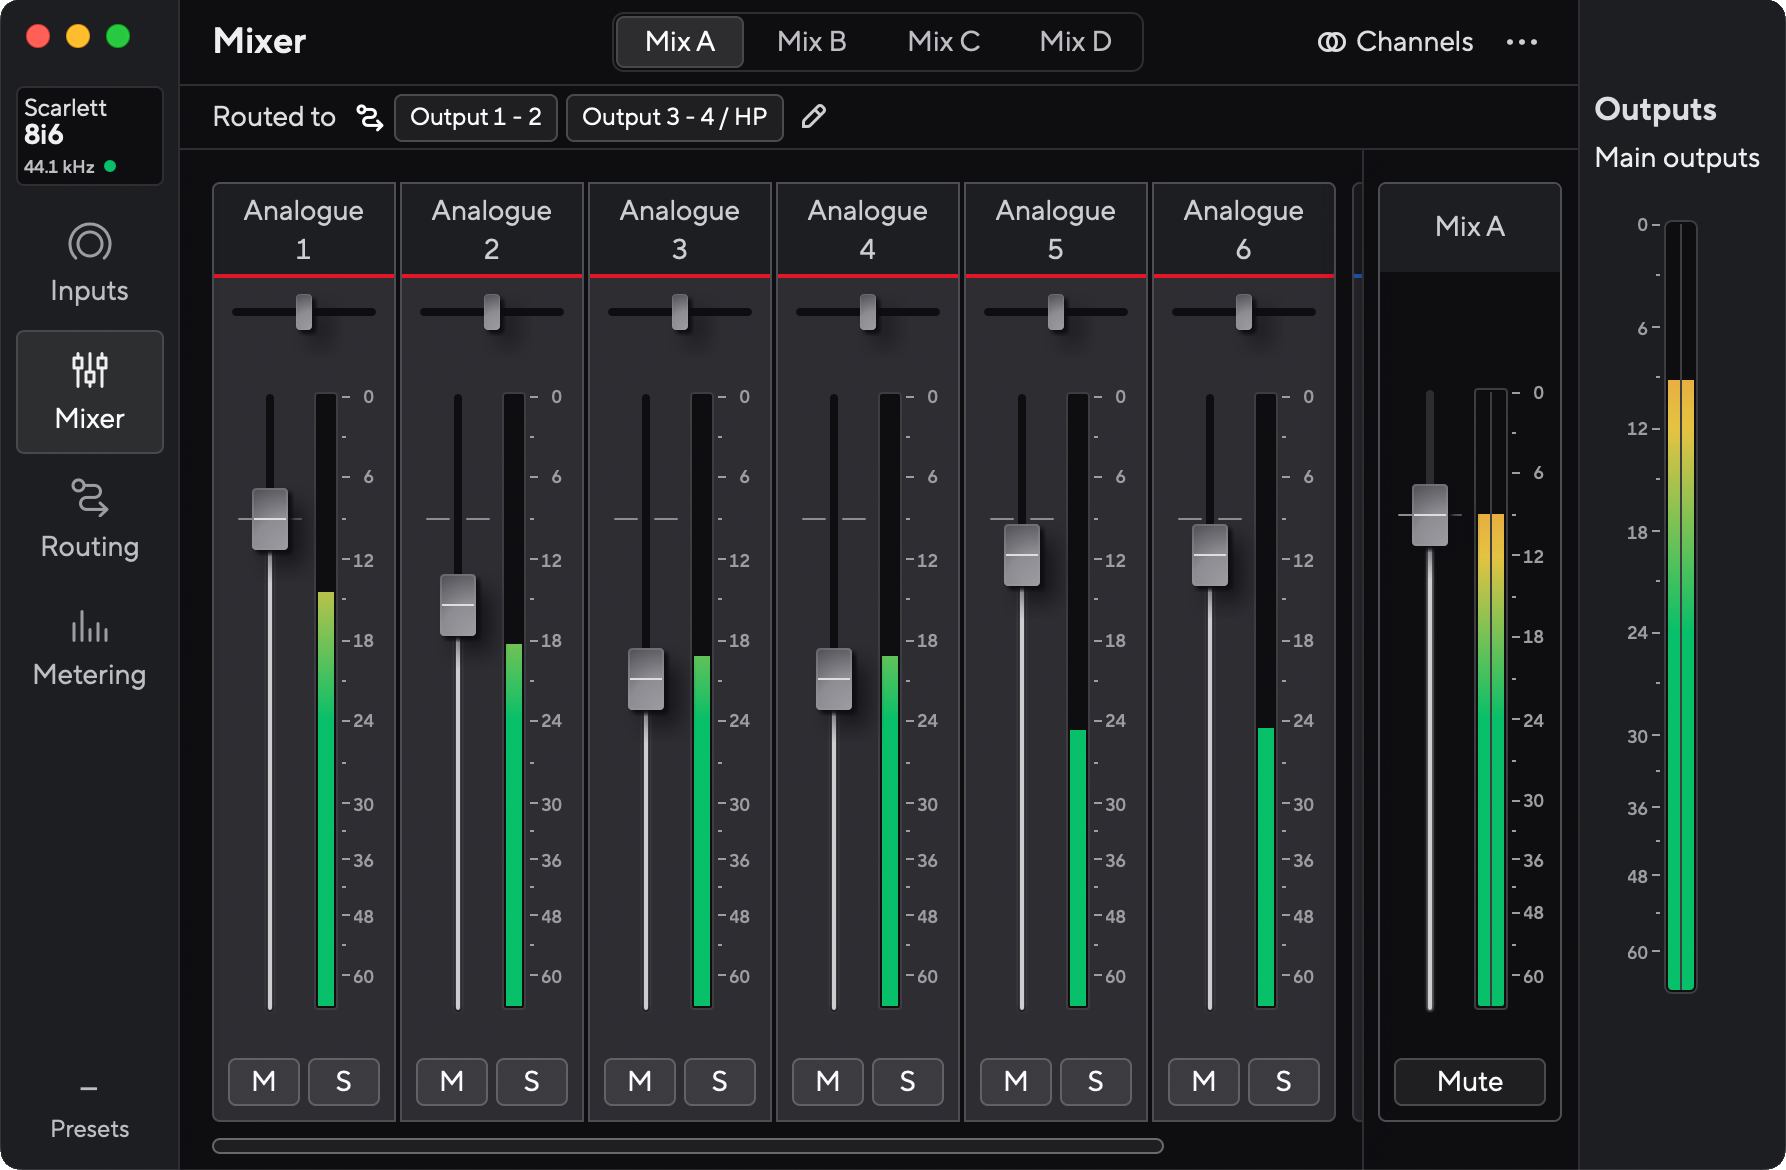The image size is (1786, 1170).
Task: Mute Analogue 2 channel
Action: point(452,1081)
